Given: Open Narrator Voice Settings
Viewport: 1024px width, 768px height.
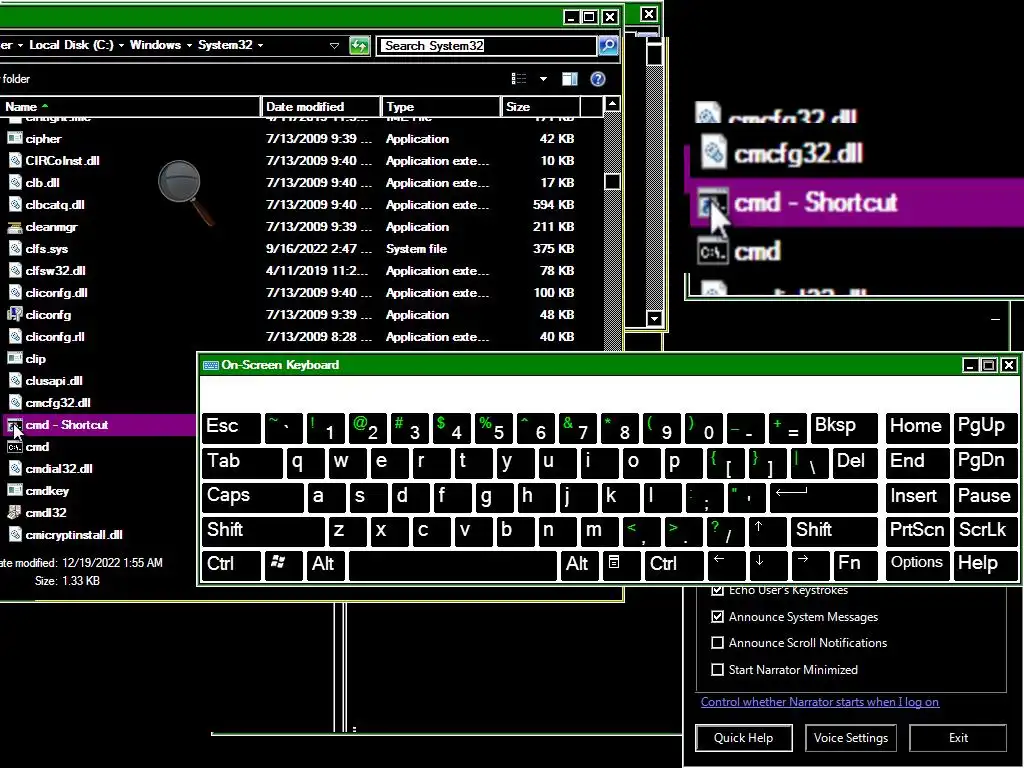Looking at the screenshot, I should coord(851,738).
